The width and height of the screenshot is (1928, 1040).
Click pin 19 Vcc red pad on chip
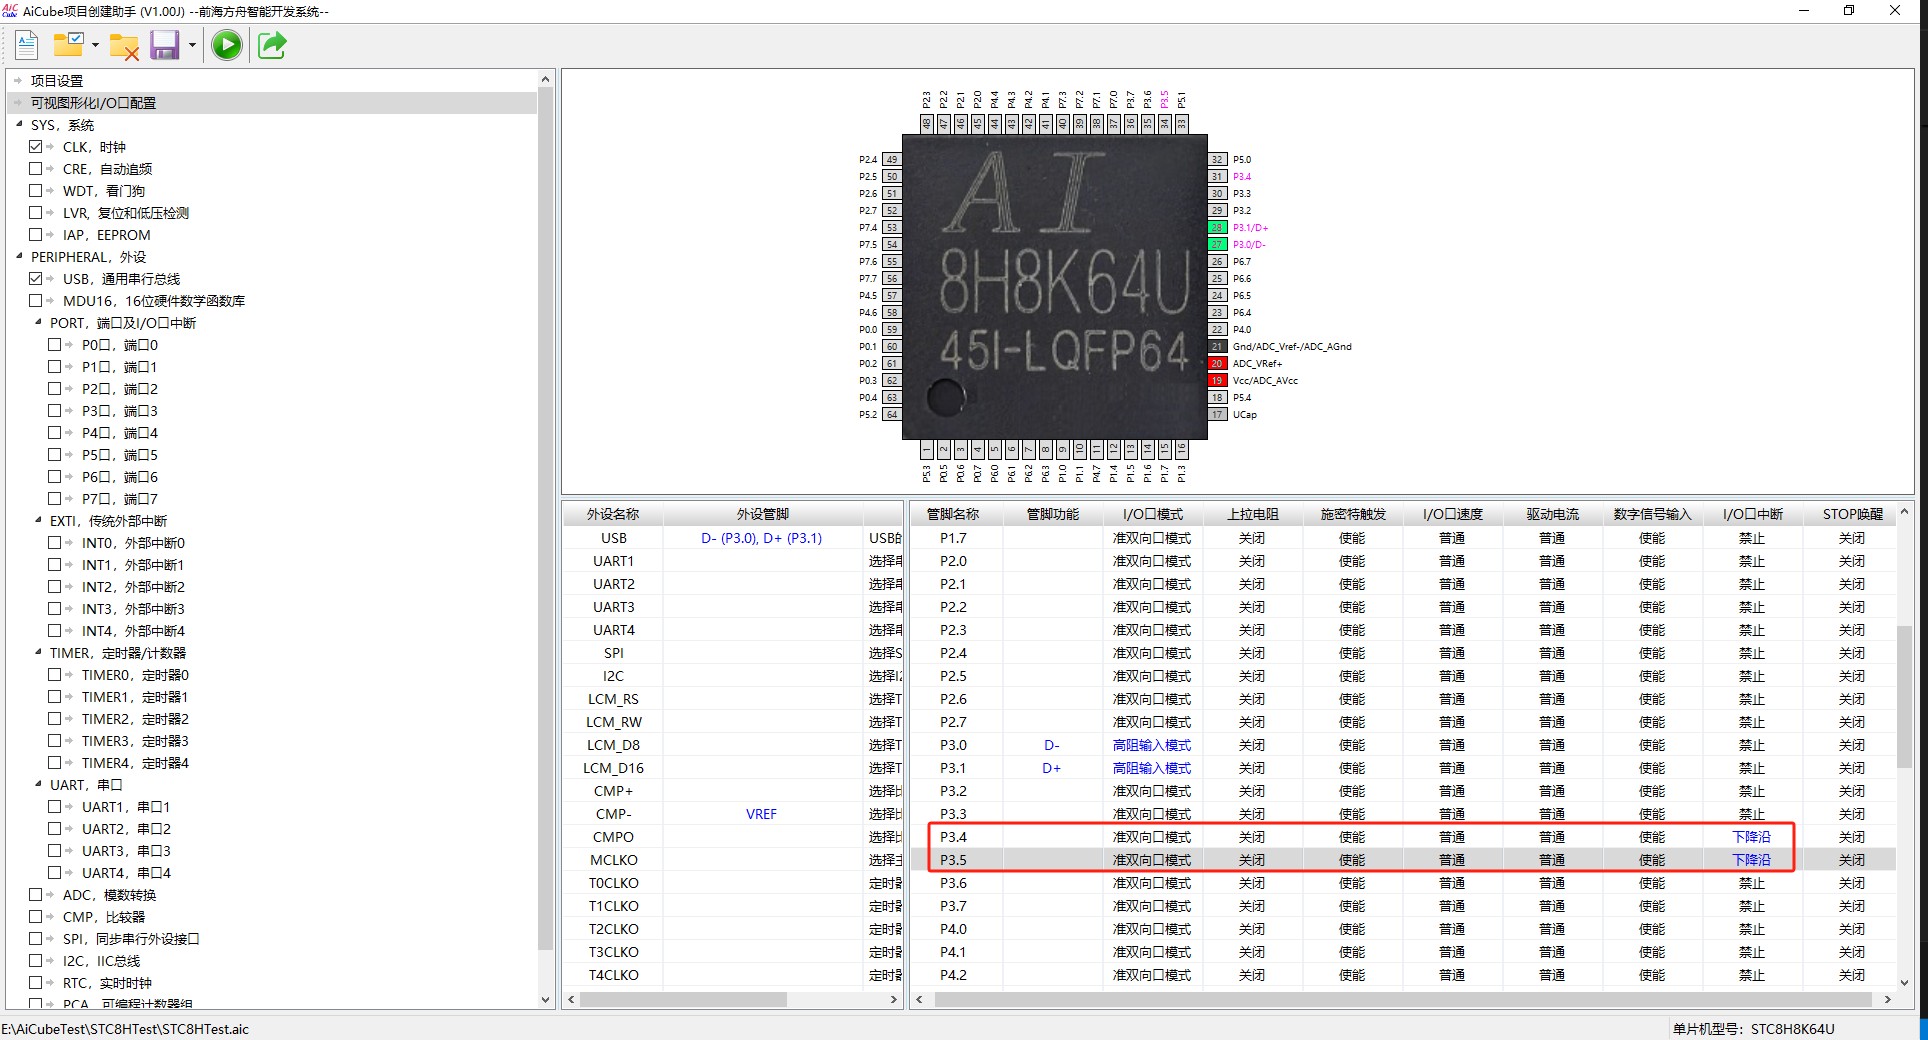click(x=1217, y=380)
